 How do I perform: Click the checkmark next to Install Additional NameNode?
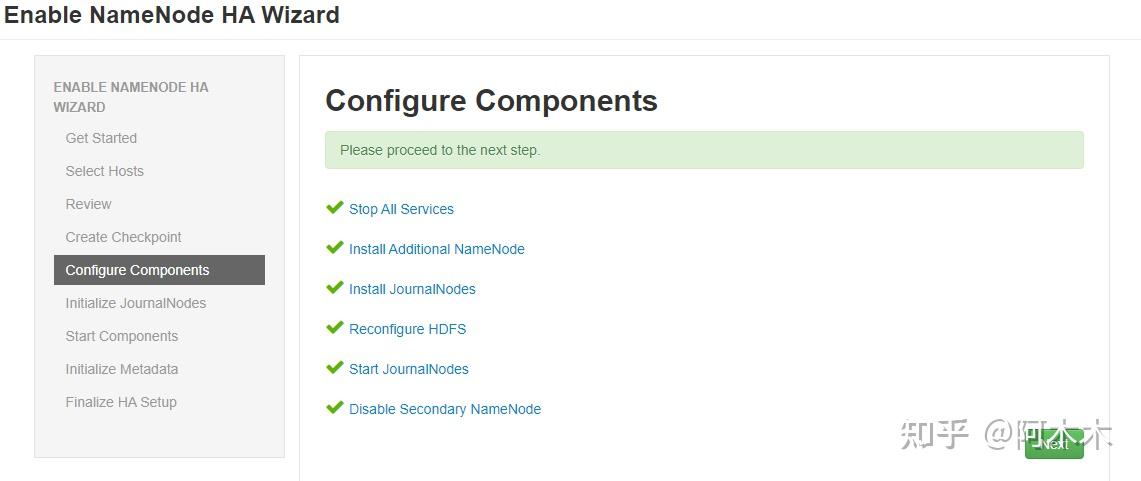tap(335, 248)
